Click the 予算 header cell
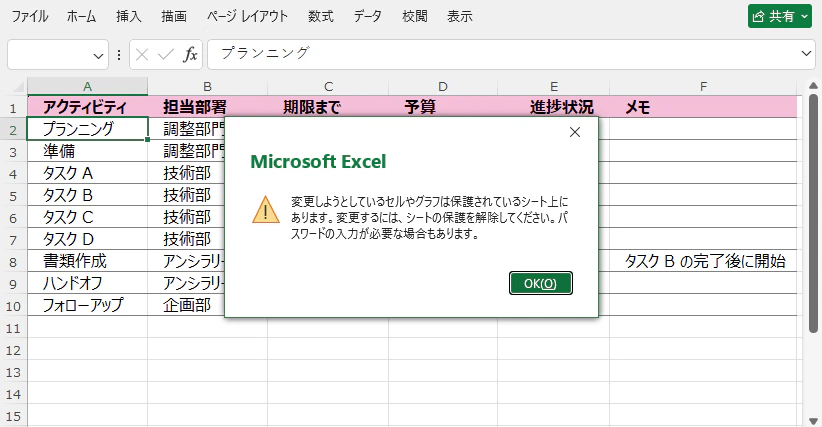The height and width of the screenshot is (427, 822). [443, 107]
